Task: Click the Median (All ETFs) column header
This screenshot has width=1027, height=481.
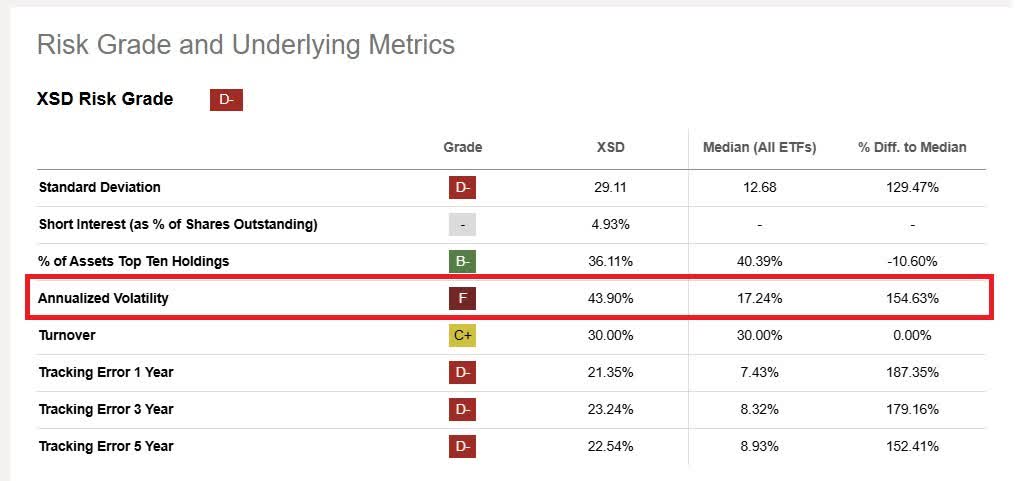Action: coord(761,147)
